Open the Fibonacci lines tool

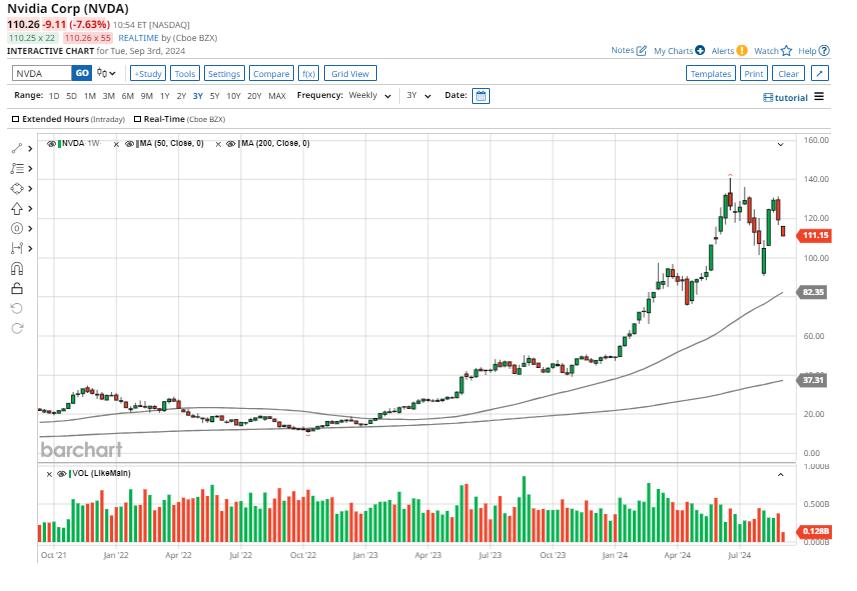[x=17, y=168]
